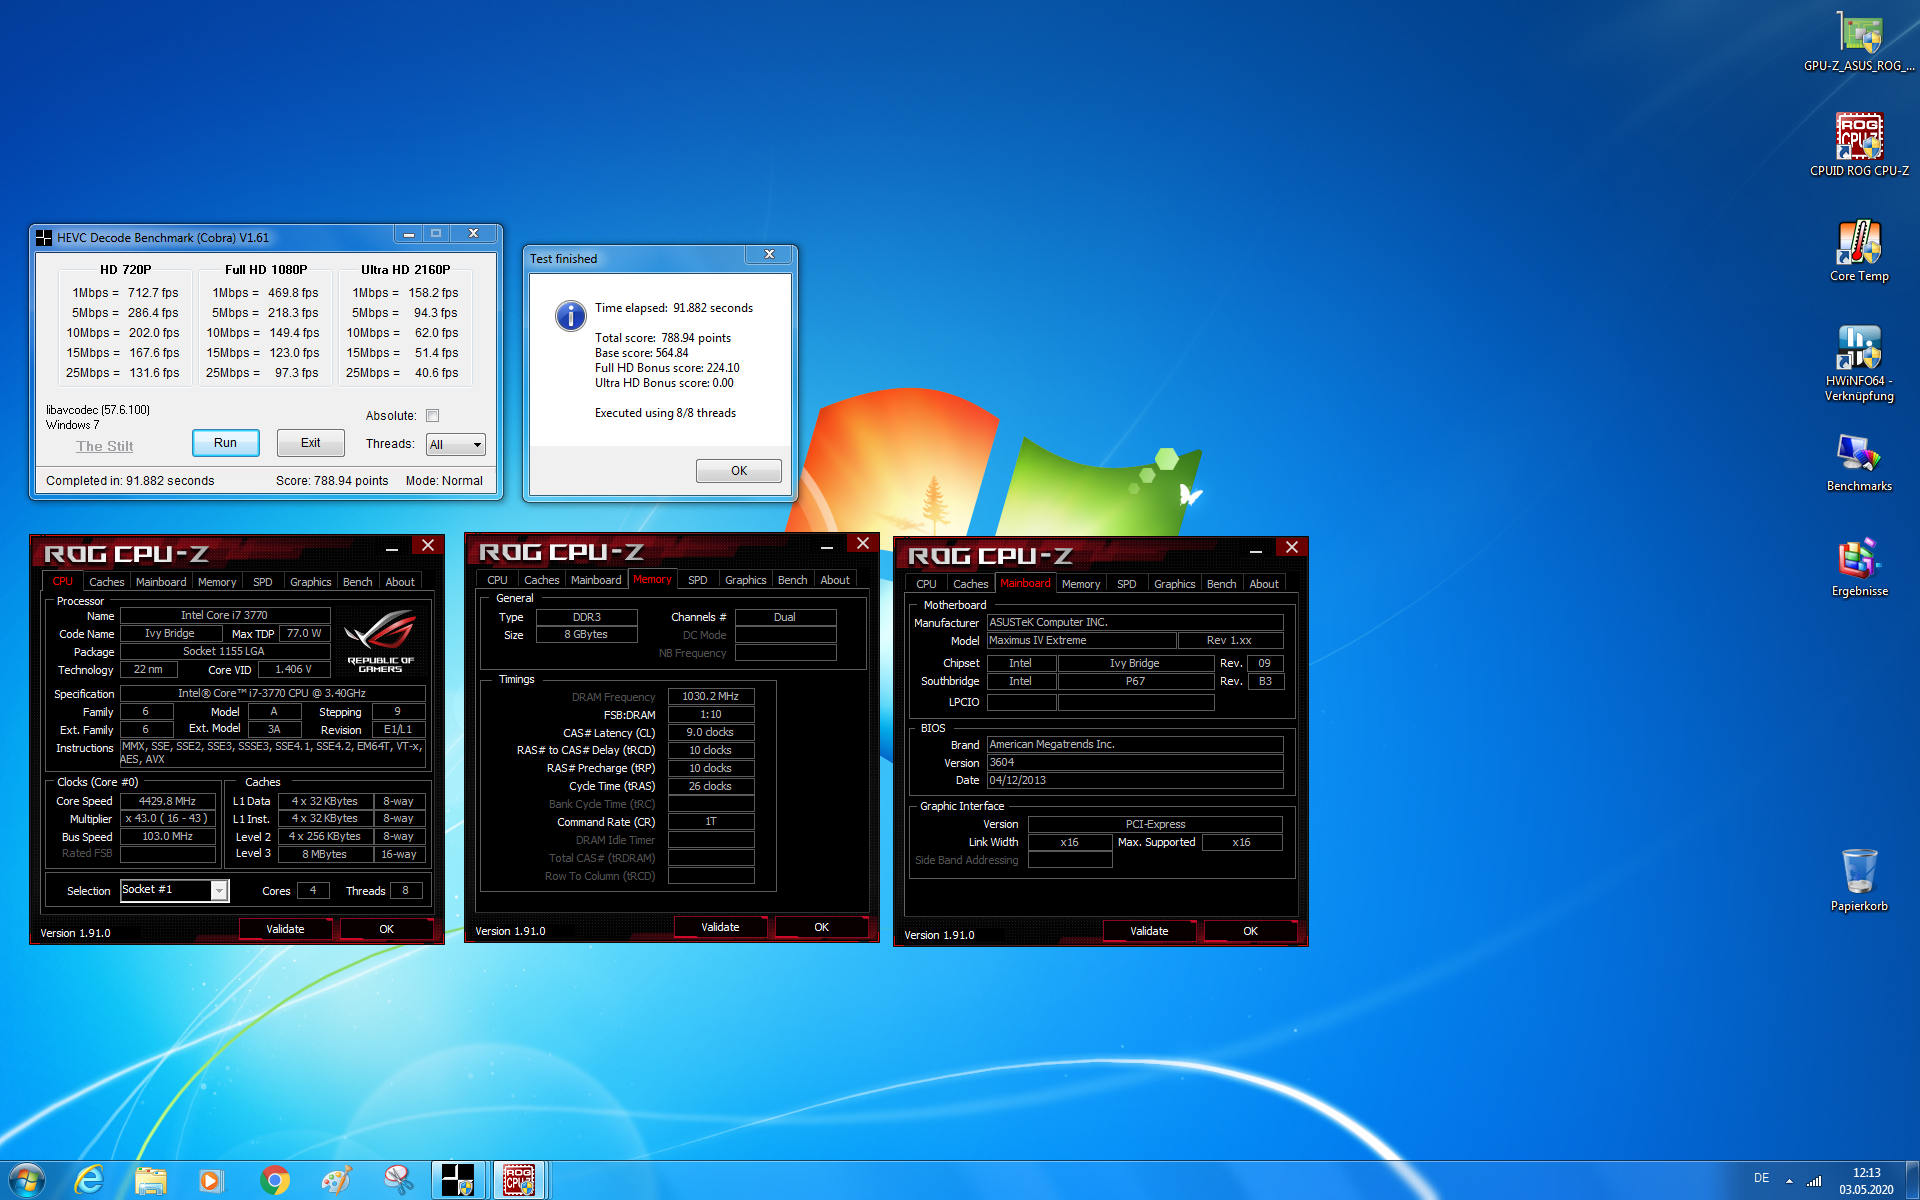Image resolution: width=1920 pixels, height=1200 pixels.
Task: Switch to HEVC benchmark taskbar button
Action: click(458, 1180)
